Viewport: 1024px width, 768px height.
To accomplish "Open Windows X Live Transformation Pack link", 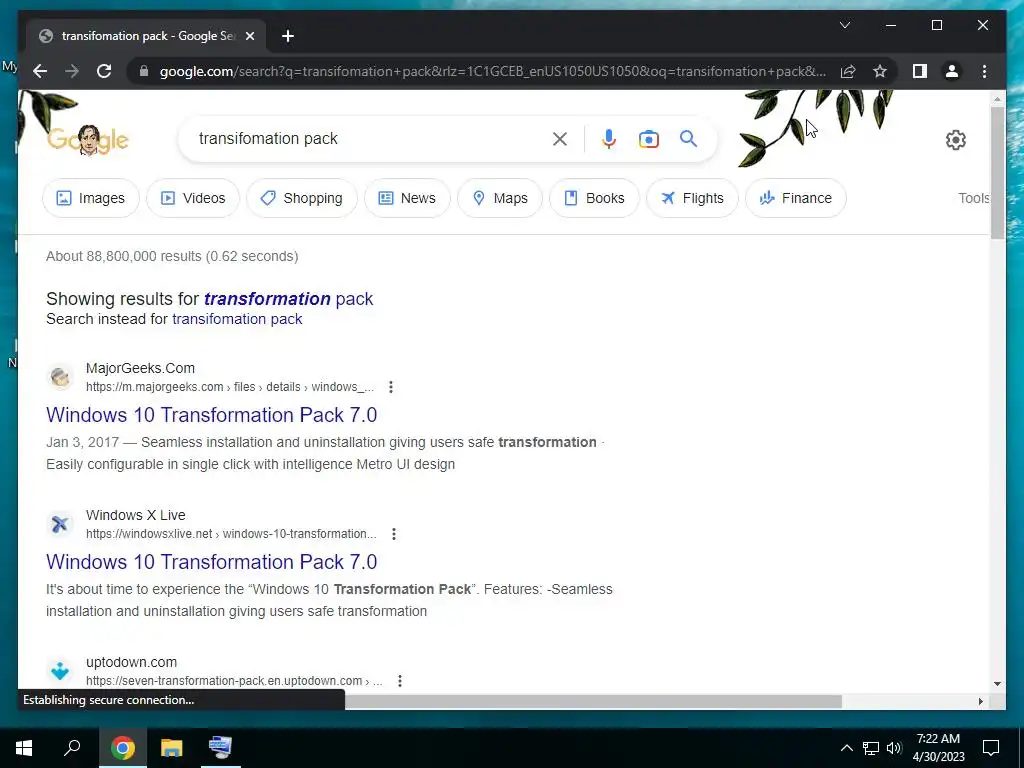I will [212, 562].
